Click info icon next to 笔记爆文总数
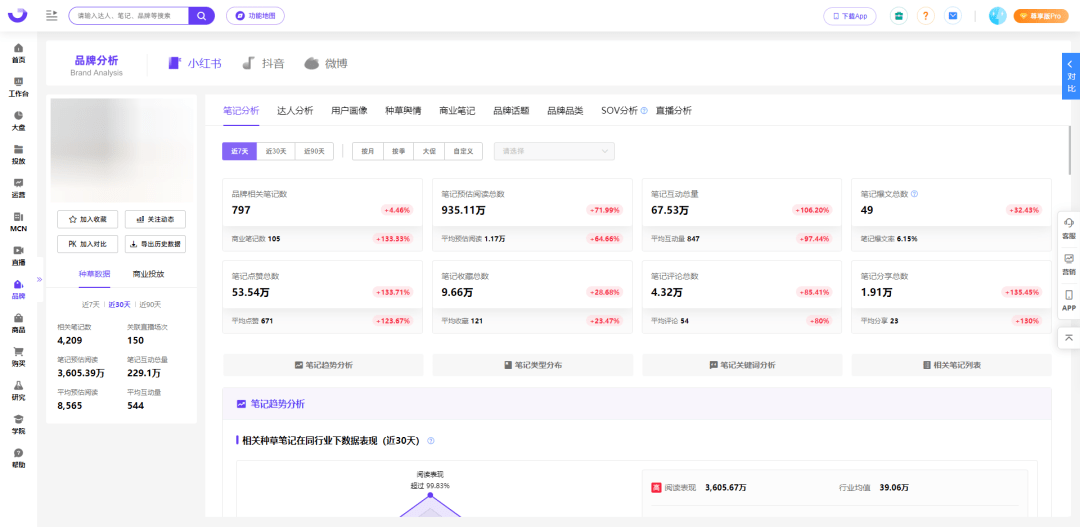 [914, 194]
